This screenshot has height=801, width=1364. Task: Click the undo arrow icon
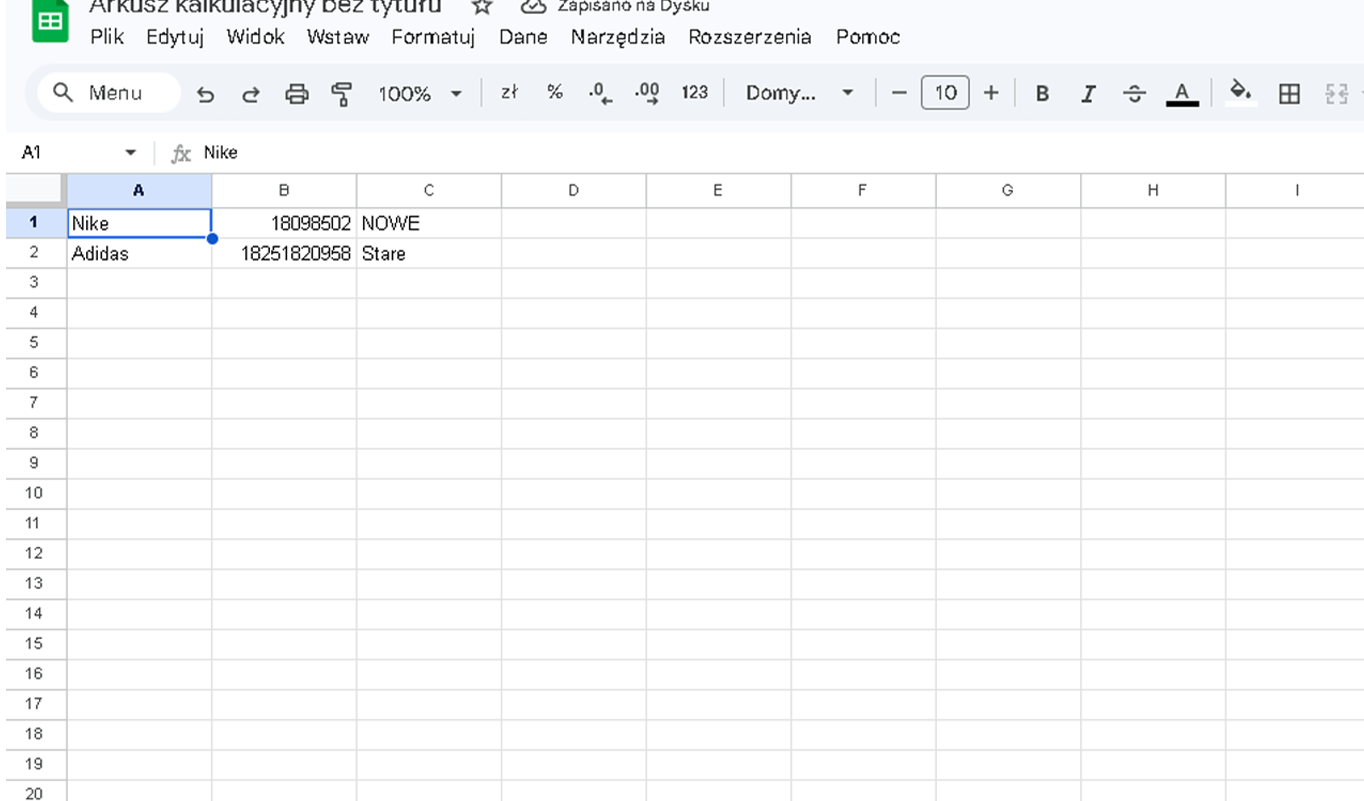click(x=205, y=94)
